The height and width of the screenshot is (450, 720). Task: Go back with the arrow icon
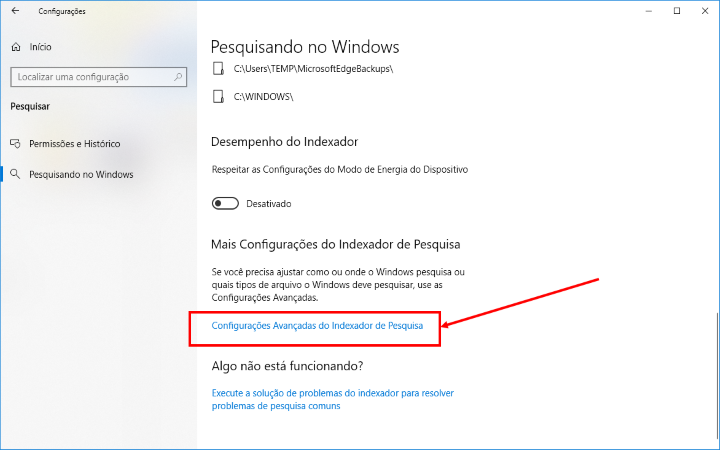(x=15, y=11)
